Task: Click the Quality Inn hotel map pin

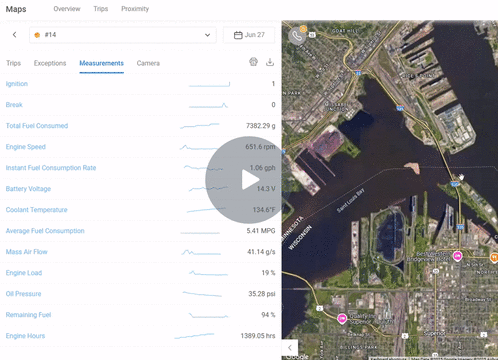Action: (x=342, y=319)
